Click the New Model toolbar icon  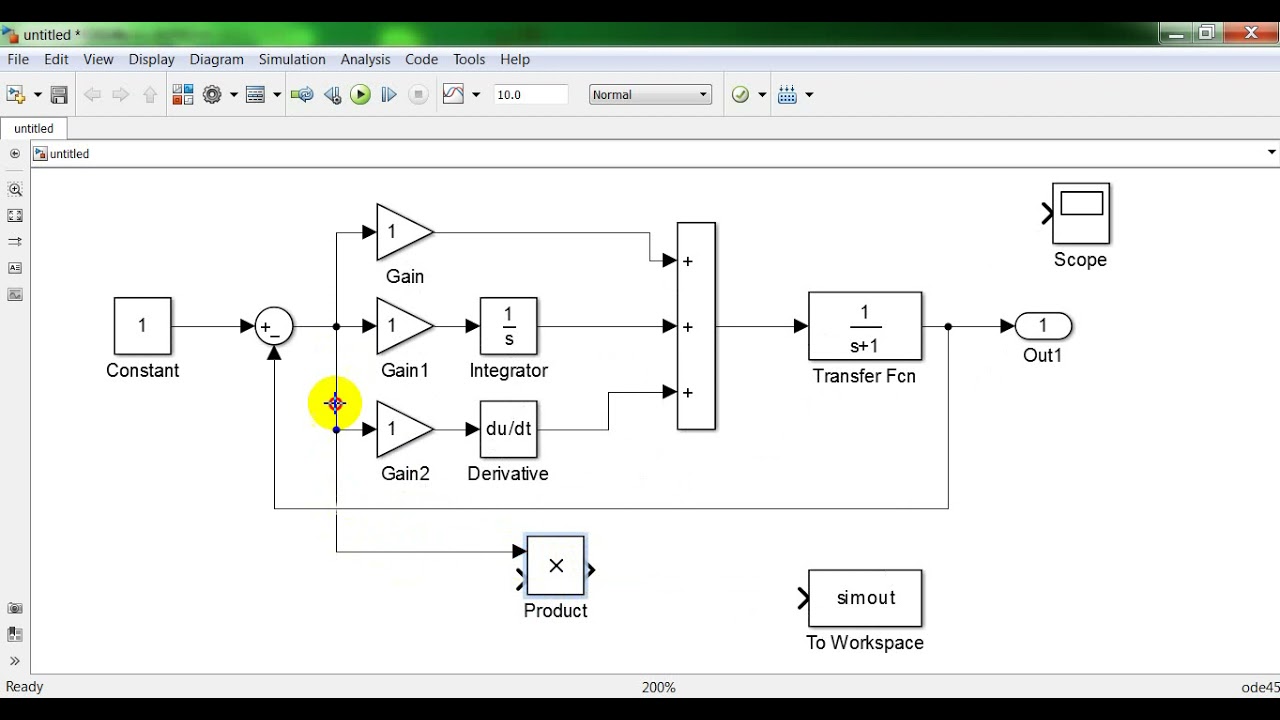coord(16,95)
